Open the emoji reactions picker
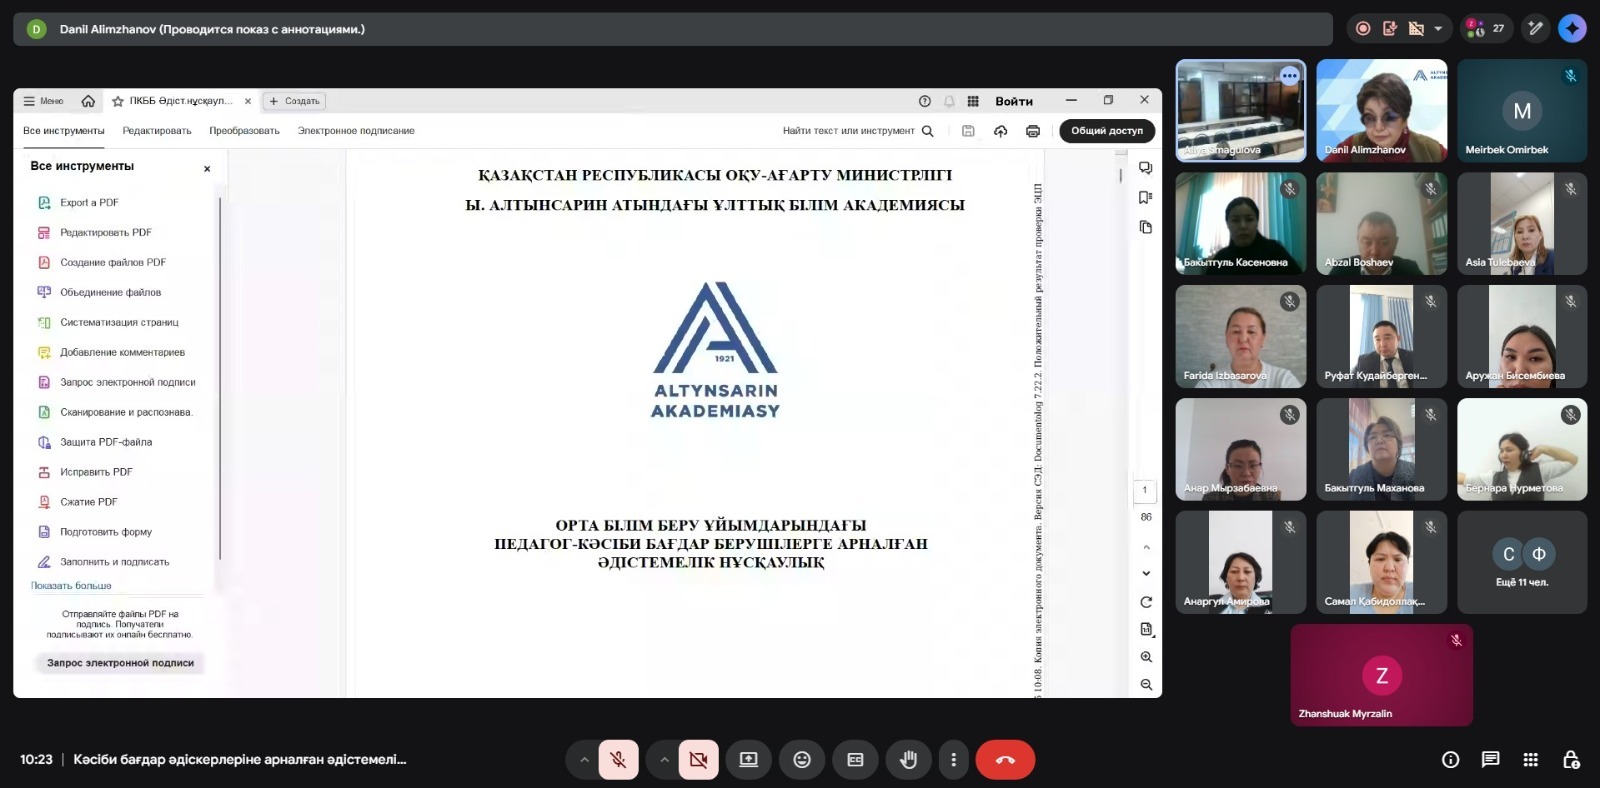The width and height of the screenshot is (1600, 788). pyautogui.click(x=802, y=760)
